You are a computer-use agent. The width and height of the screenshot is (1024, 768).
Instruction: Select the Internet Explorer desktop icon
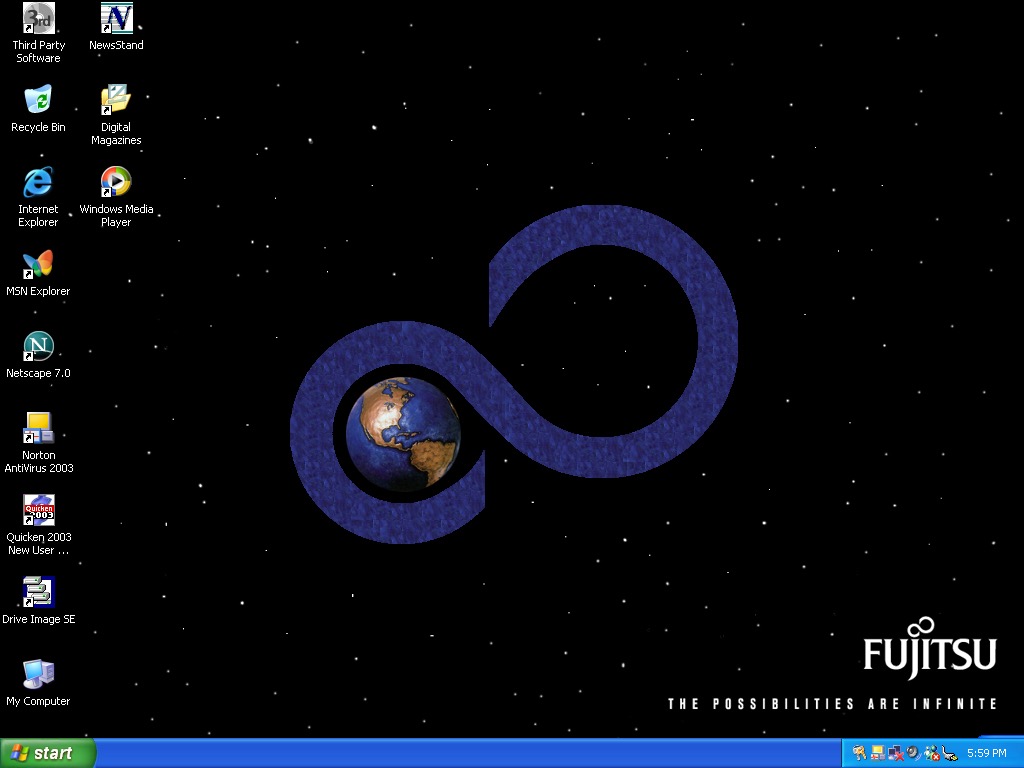coord(38,182)
